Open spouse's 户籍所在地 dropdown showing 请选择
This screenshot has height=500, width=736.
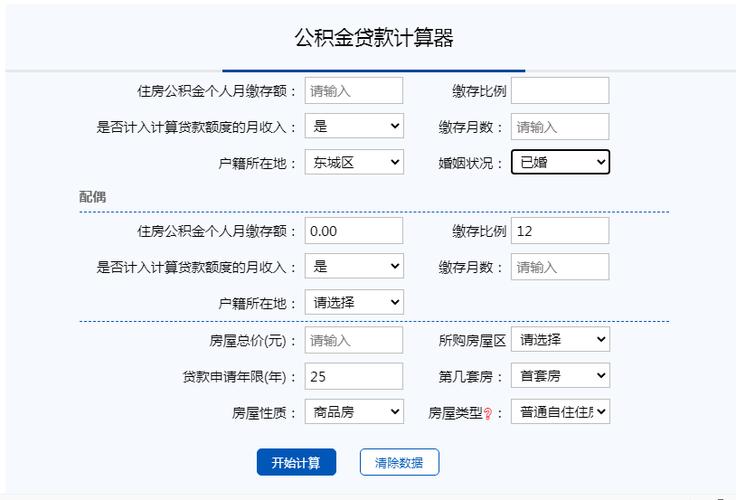pos(354,302)
